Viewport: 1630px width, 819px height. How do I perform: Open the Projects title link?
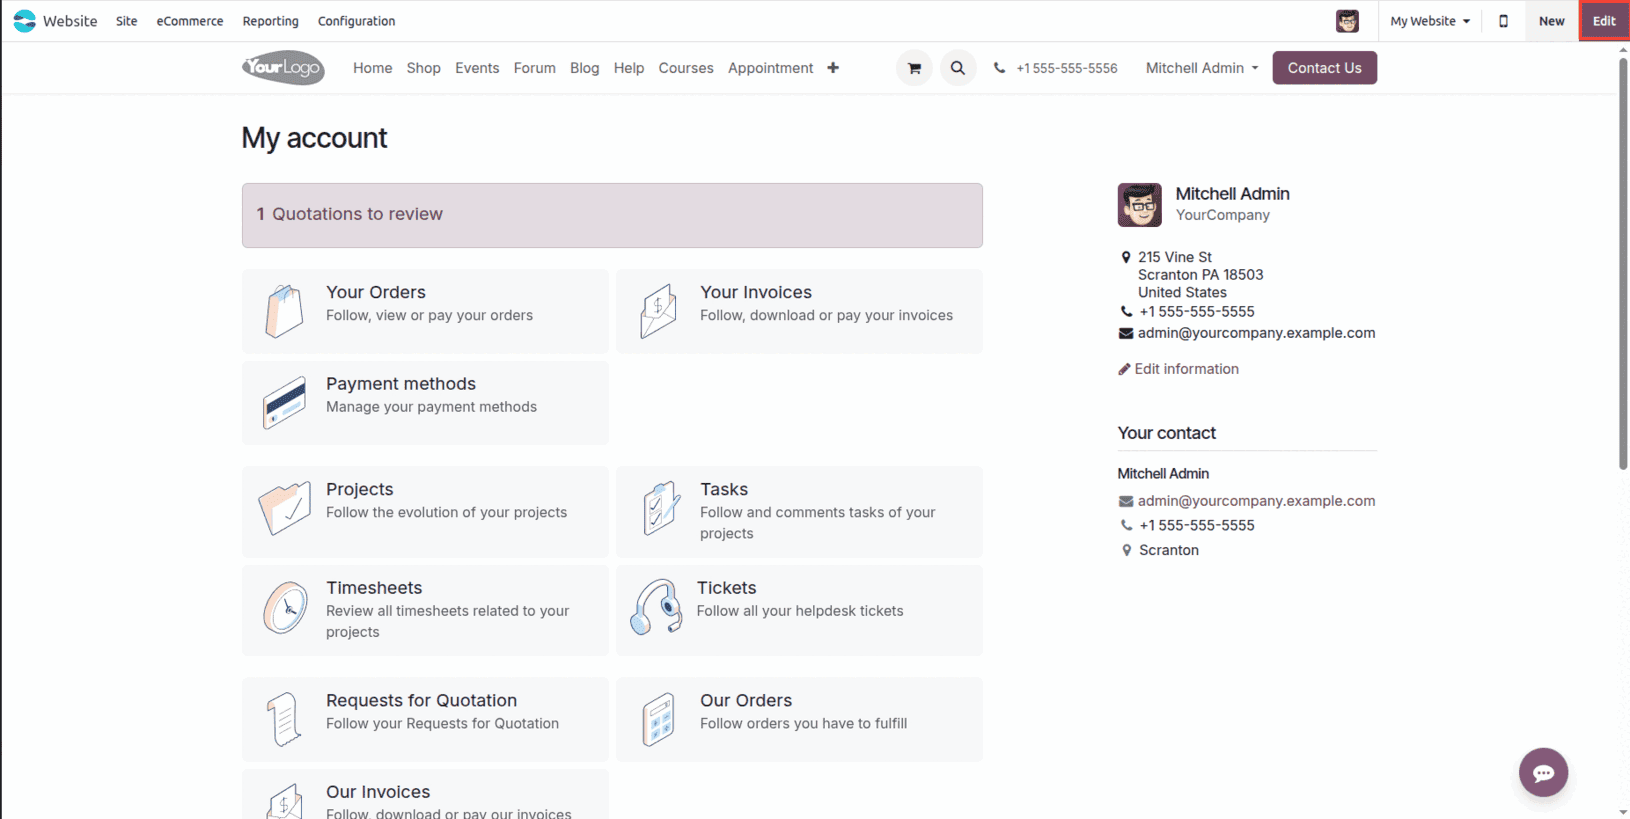360,489
